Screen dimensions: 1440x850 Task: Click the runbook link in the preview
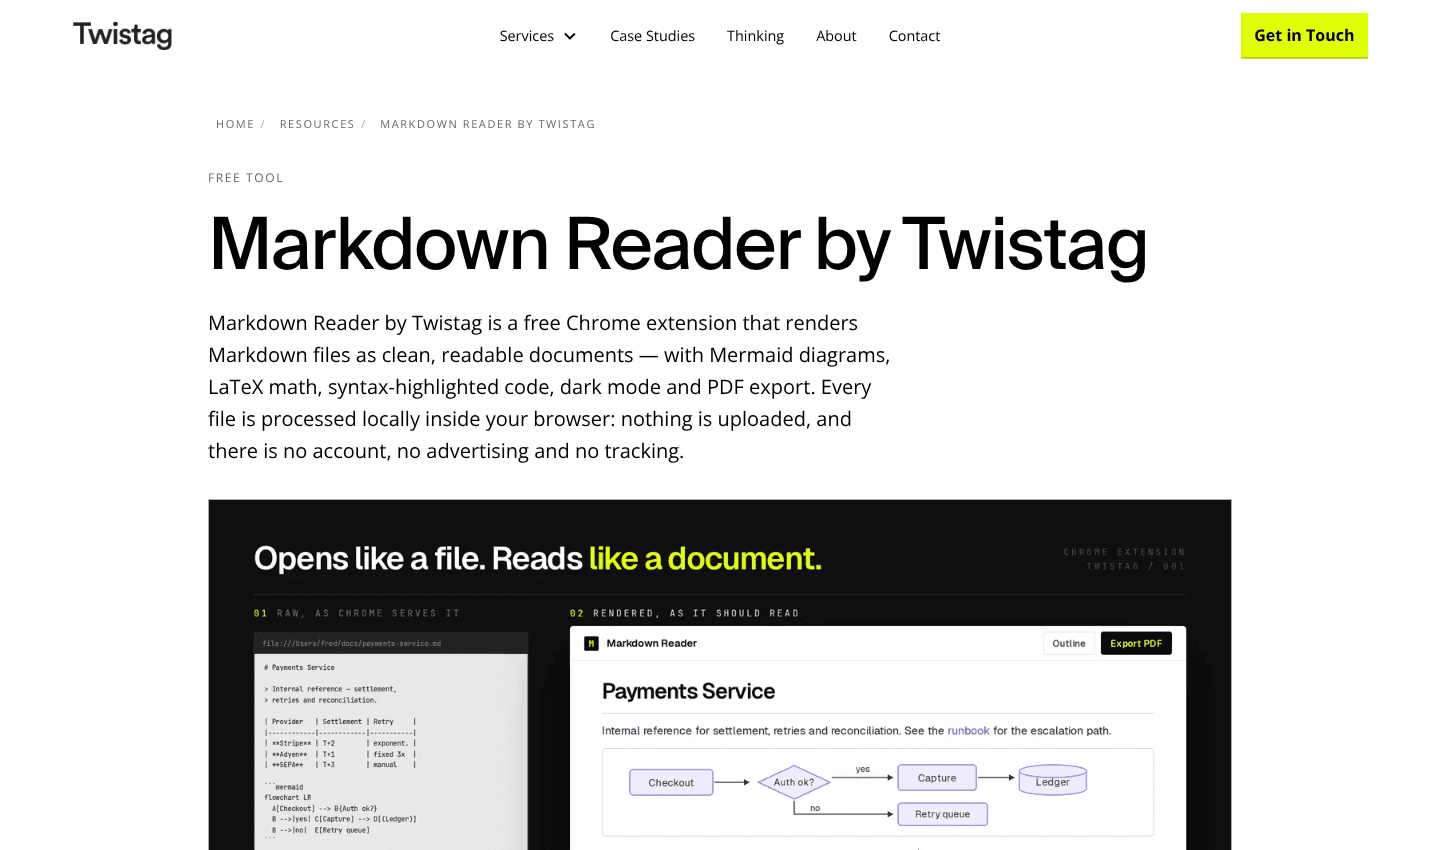point(968,731)
